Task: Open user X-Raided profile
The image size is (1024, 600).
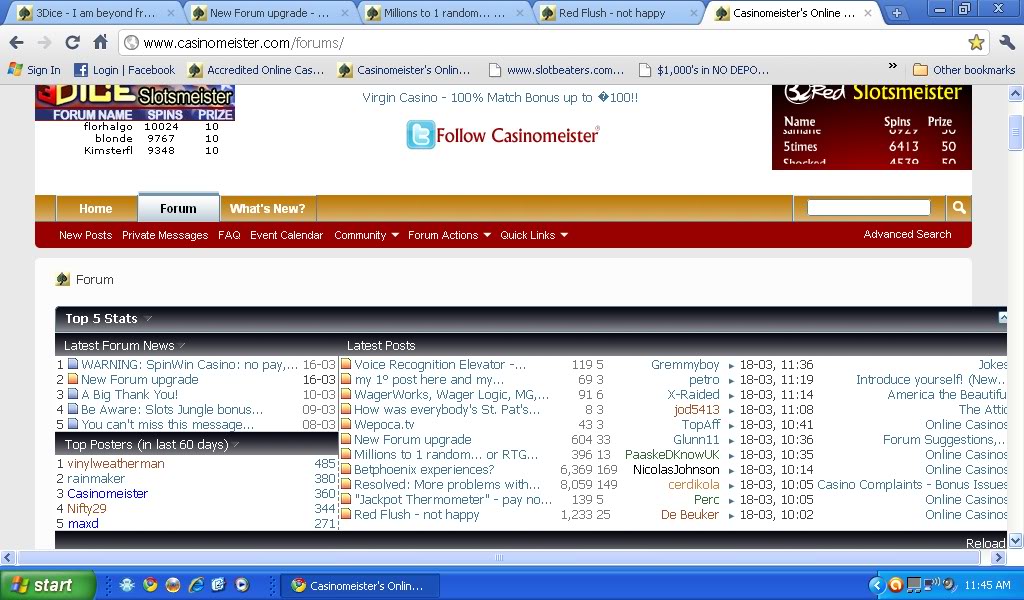Action: click(693, 394)
